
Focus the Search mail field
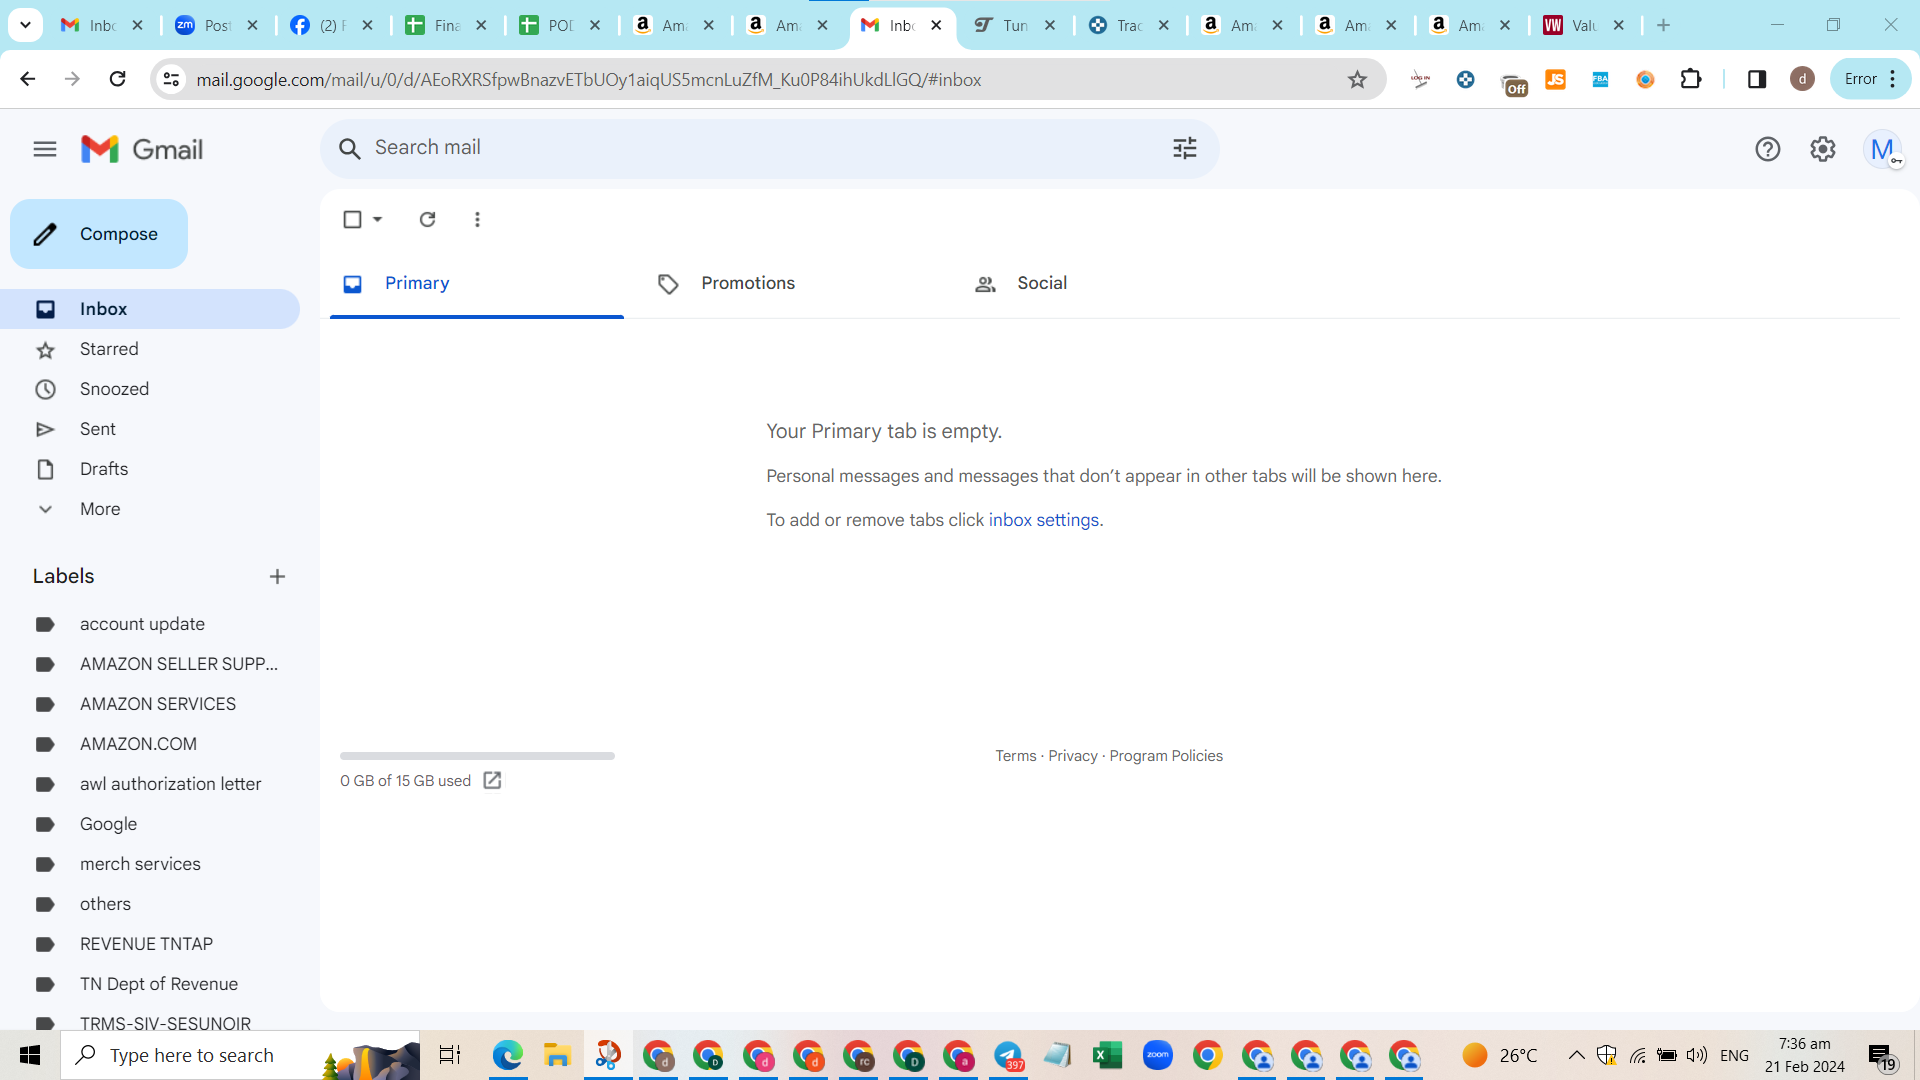(x=770, y=149)
